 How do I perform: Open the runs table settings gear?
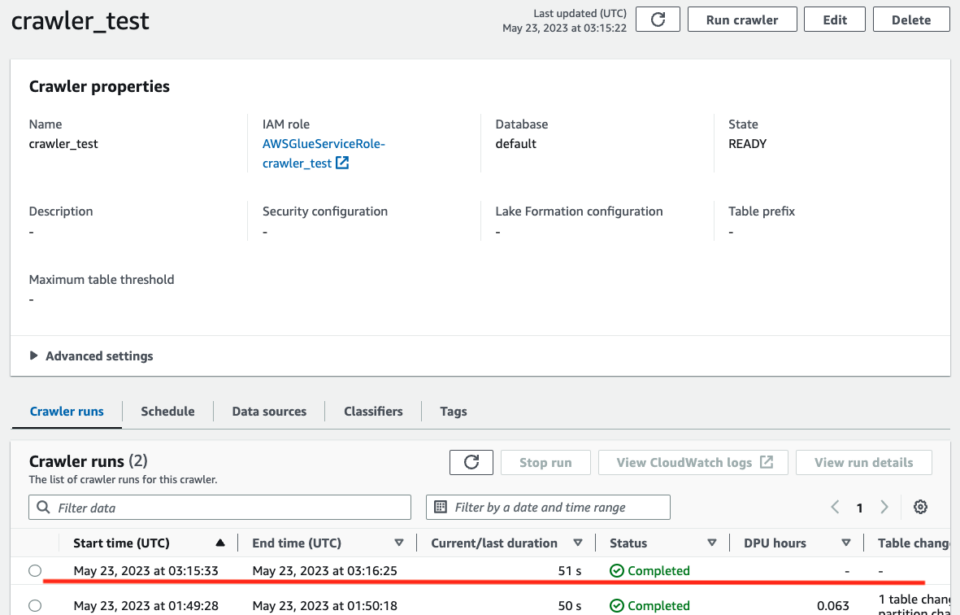(x=920, y=507)
